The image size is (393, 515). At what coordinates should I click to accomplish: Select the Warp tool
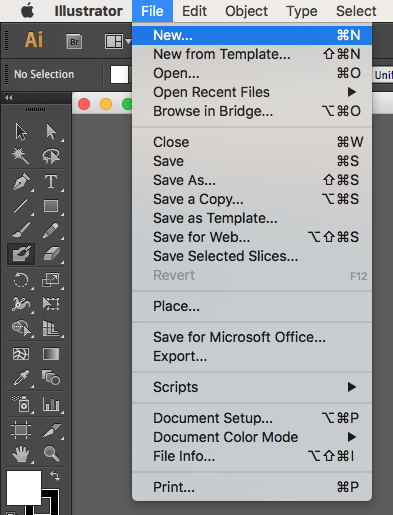21,304
